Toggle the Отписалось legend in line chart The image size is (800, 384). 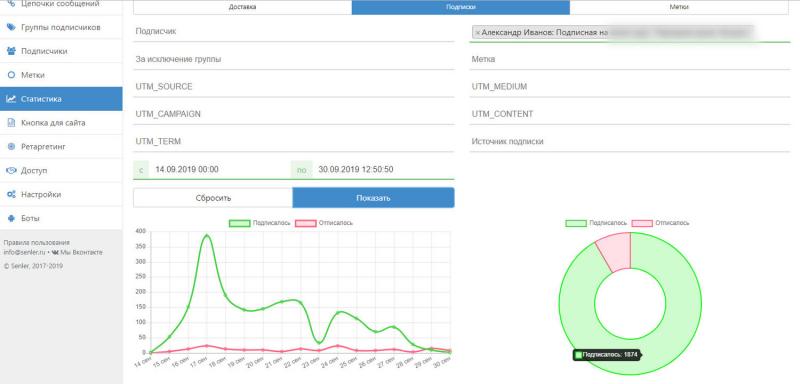[x=324, y=223]
